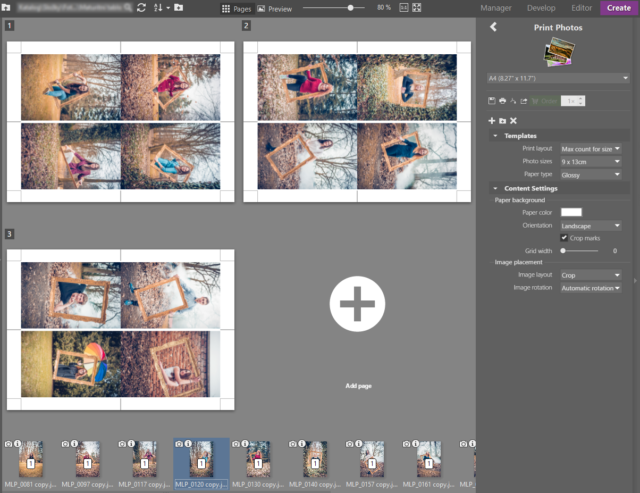Click the camera icon above MLP_0120

click(179, 444)
